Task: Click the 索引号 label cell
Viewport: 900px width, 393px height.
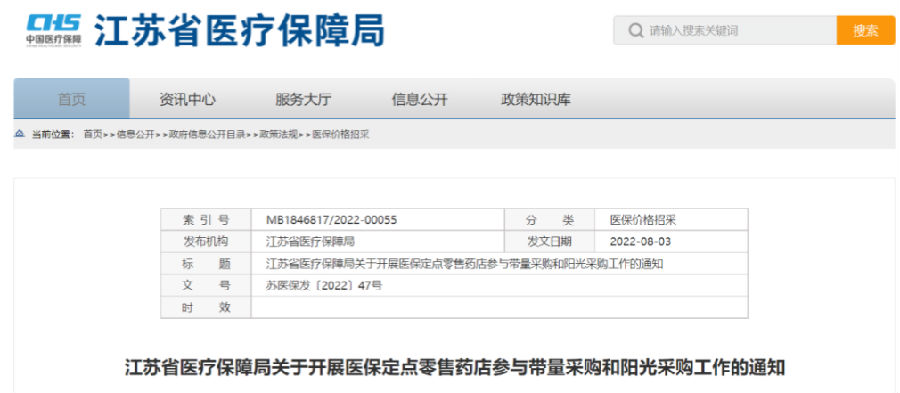Action: pos(206,220)
